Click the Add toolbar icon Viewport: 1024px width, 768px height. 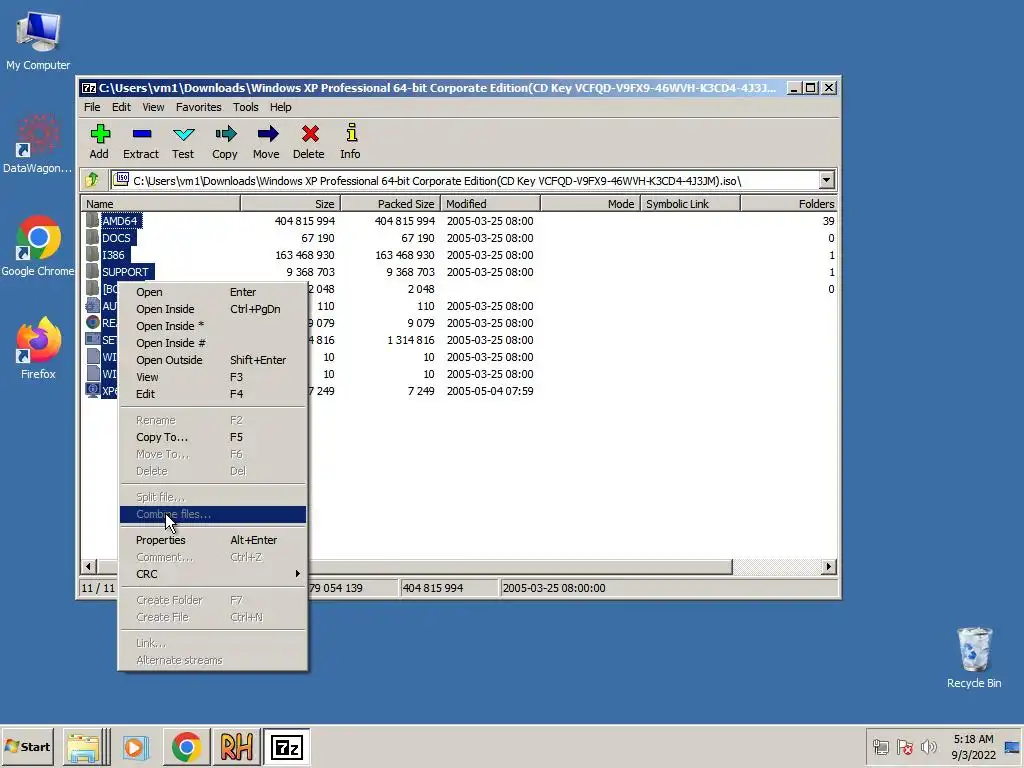[x=99, y=141]
